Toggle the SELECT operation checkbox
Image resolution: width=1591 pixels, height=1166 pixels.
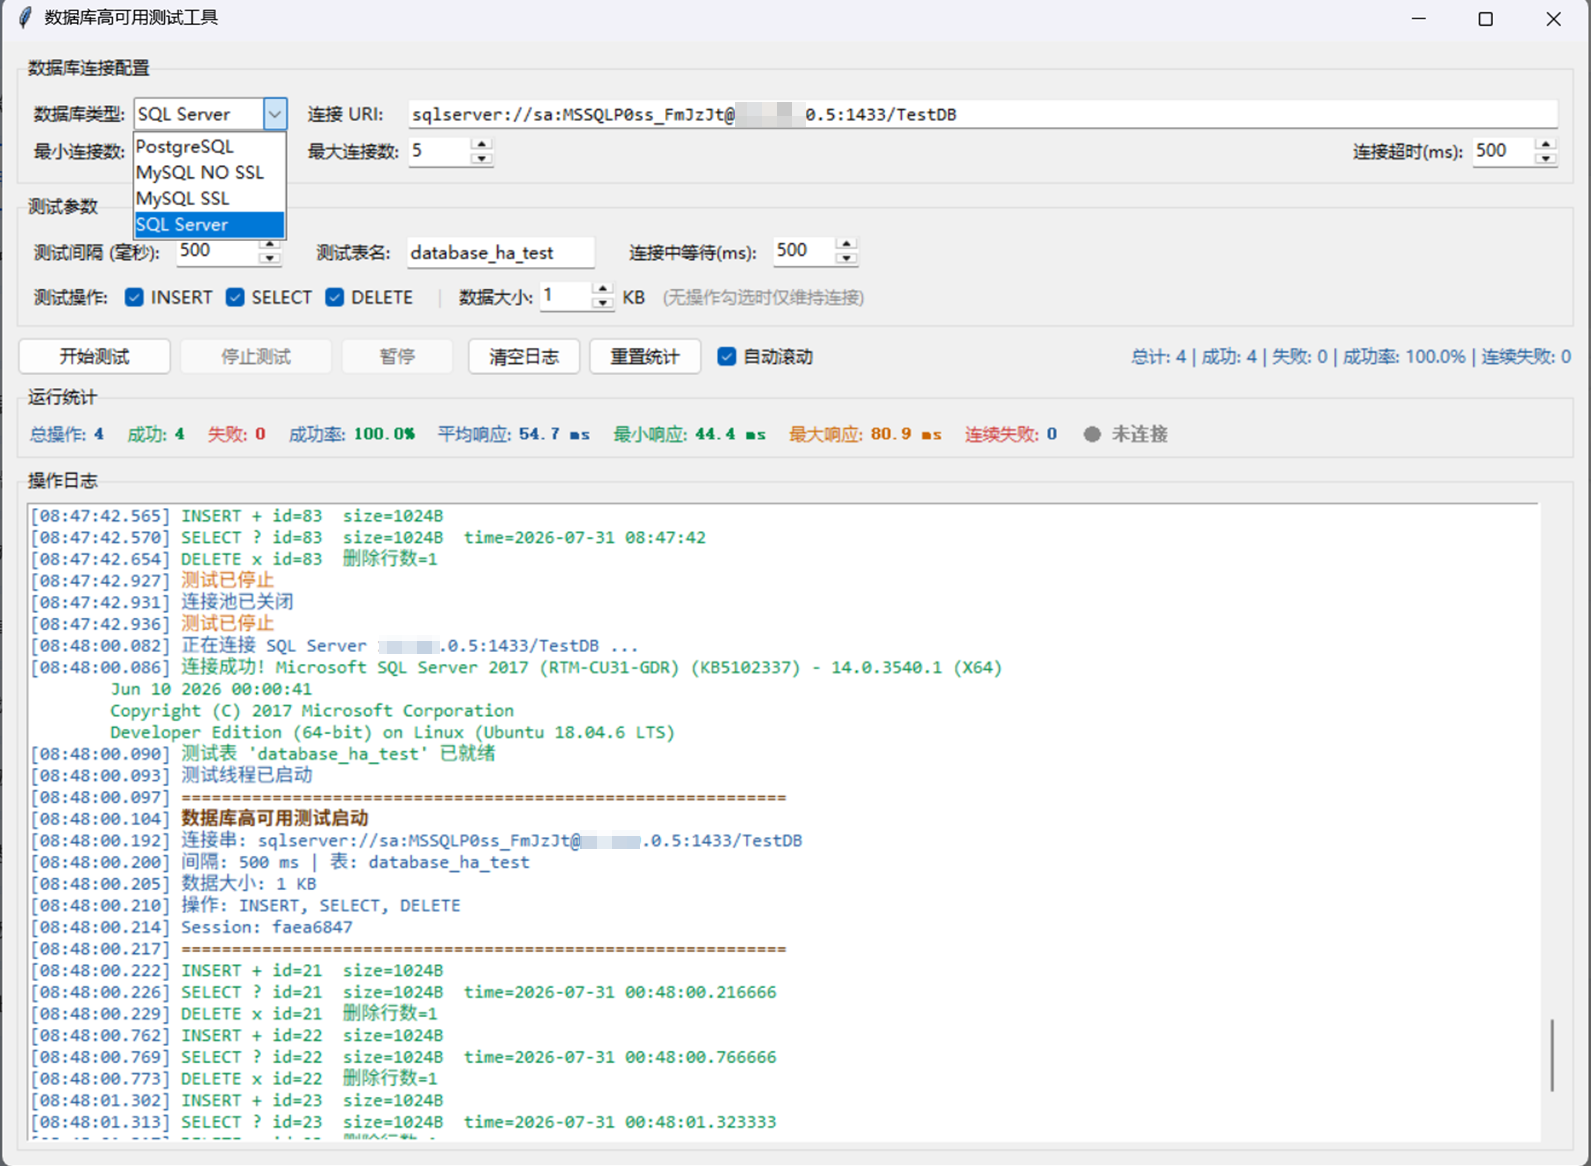(x=235, y=297)
